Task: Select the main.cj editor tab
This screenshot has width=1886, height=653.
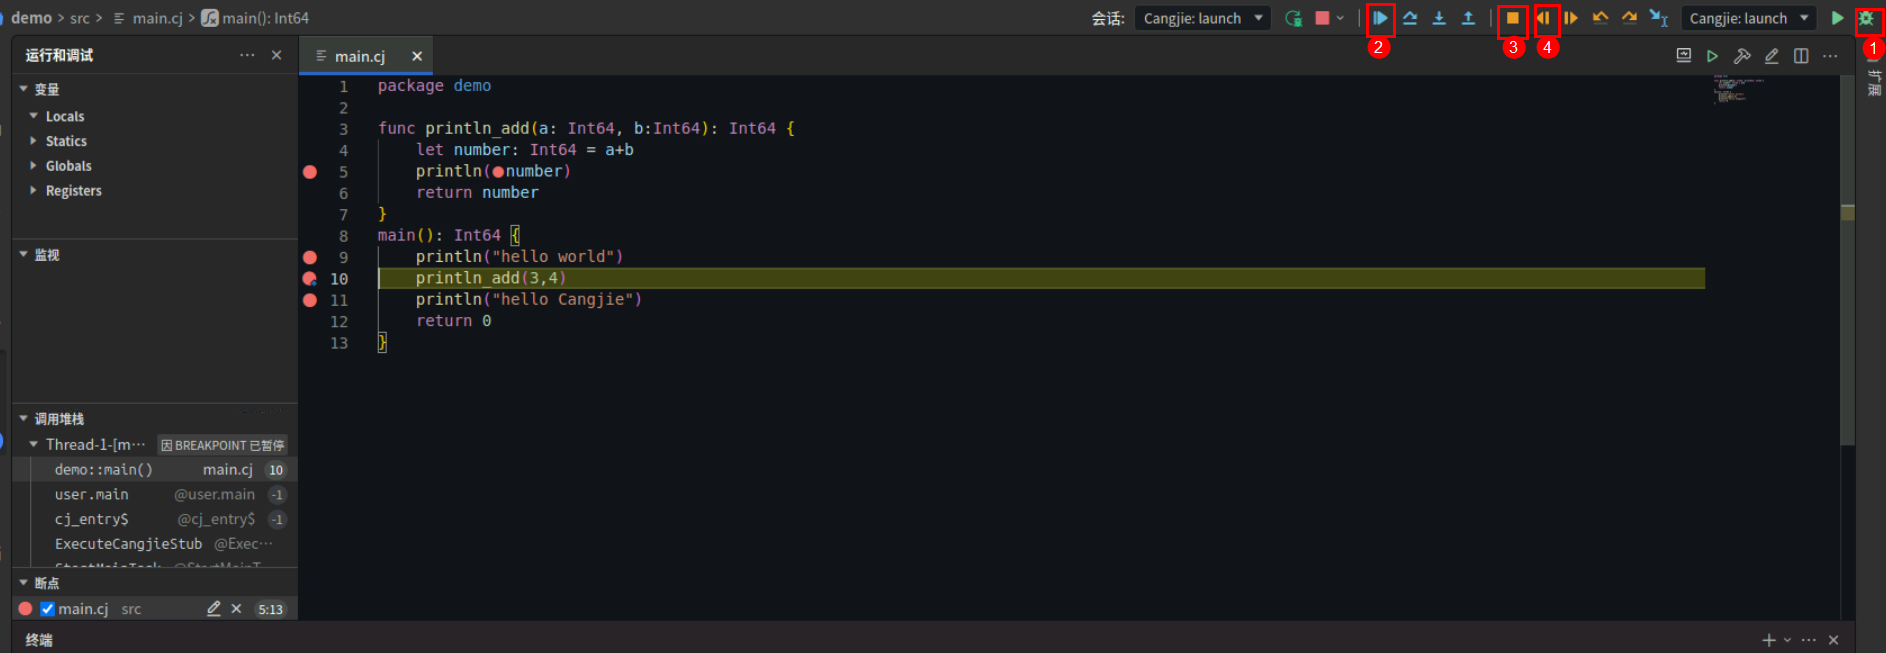Action: click(x=359, y=56)
